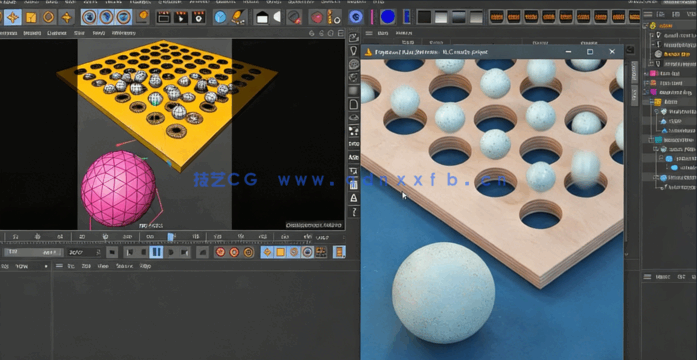Click the blue circle swatch in toolbar
The width and height of the screenshot is (697, 360).
coord(388,17)
